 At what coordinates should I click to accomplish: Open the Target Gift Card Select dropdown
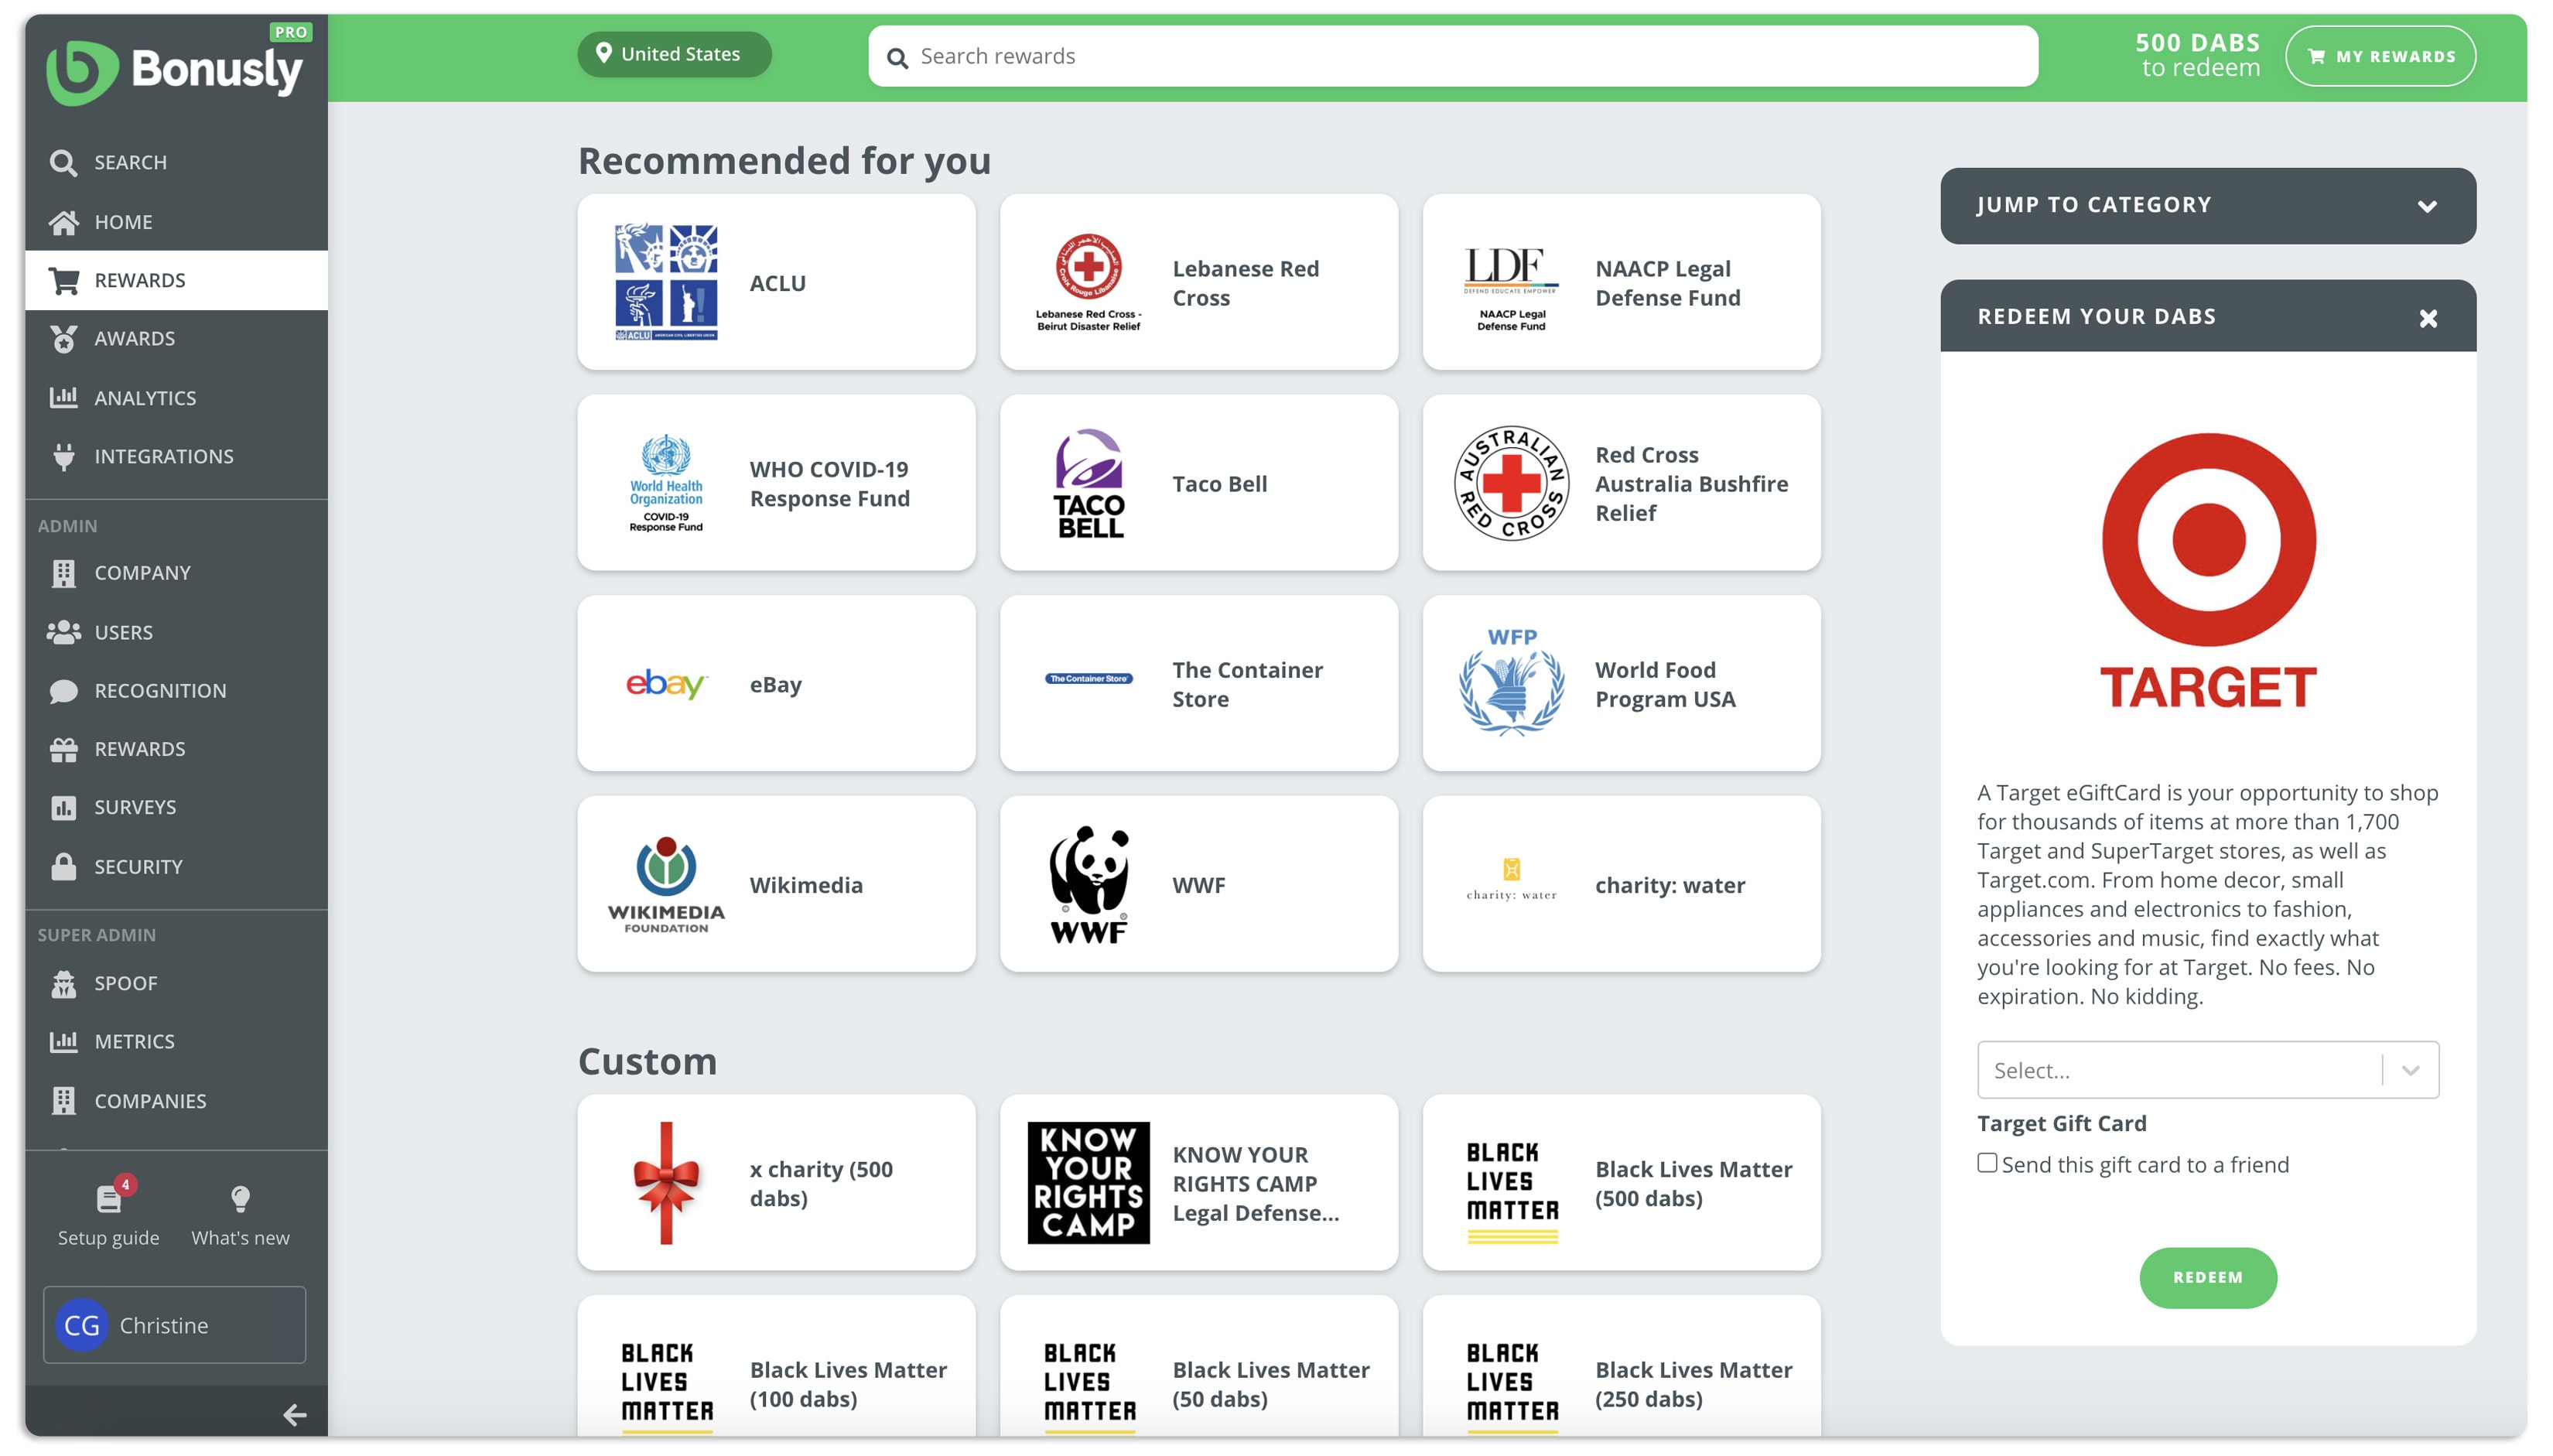point(2207,1070)
